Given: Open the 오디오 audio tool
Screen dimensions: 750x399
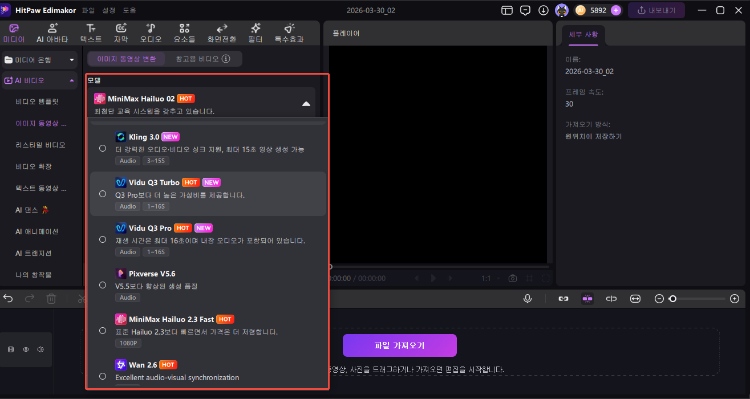Looking at the screenshot, I should [x=151, y=33].
